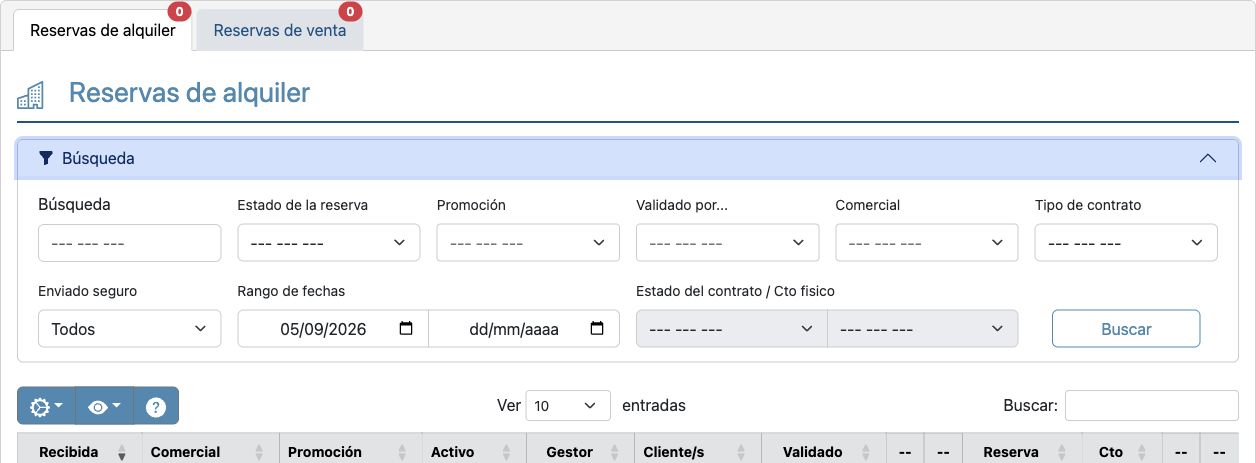Viewport: 1256px width, 463px height.
Task: Click the start date field 05/09/2026
Action: (x=333, y=328)
